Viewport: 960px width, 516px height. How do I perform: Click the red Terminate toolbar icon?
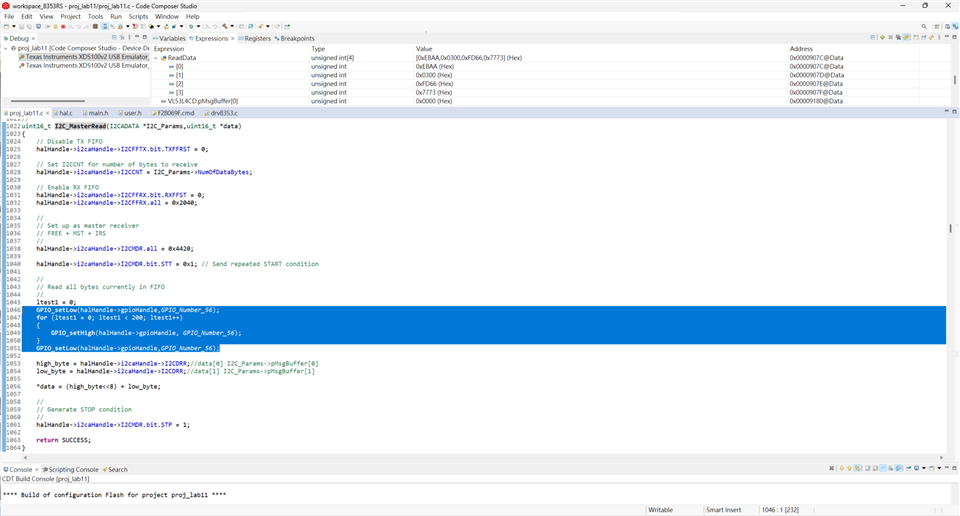[x=63, y=26]
